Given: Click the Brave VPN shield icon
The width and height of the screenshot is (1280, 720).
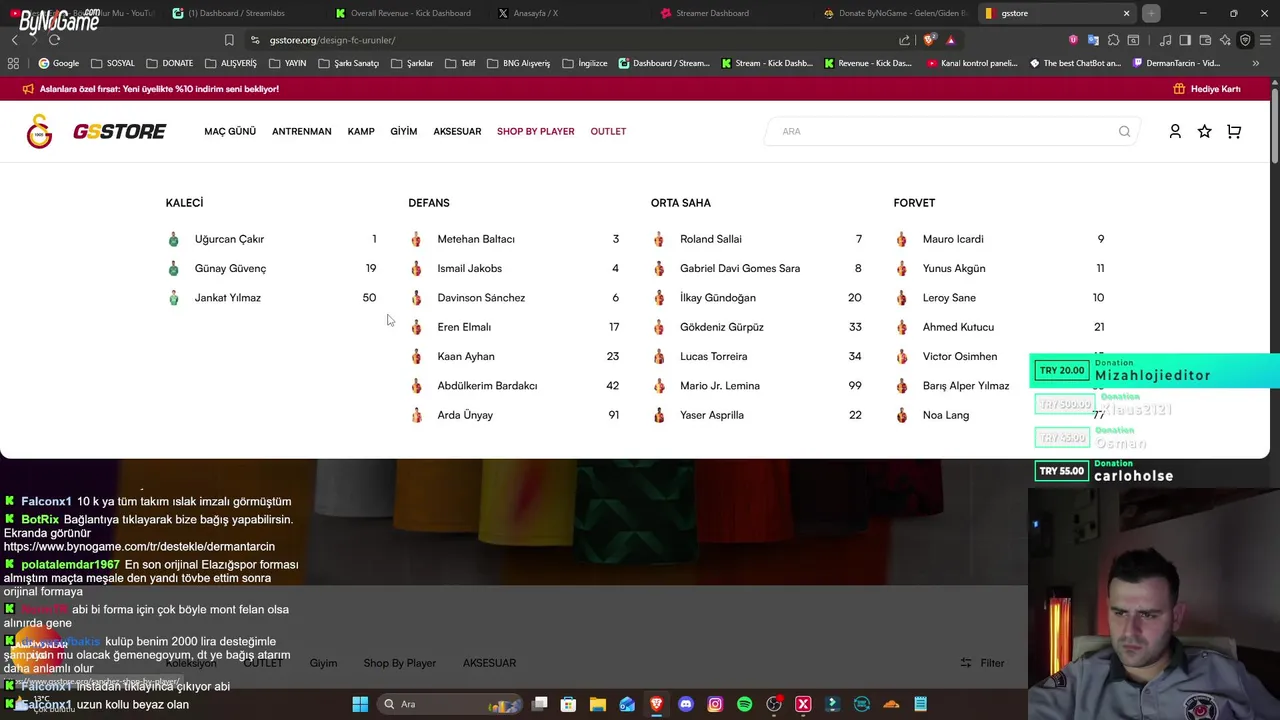Looking at the screenshot, I should point(1245,40).
